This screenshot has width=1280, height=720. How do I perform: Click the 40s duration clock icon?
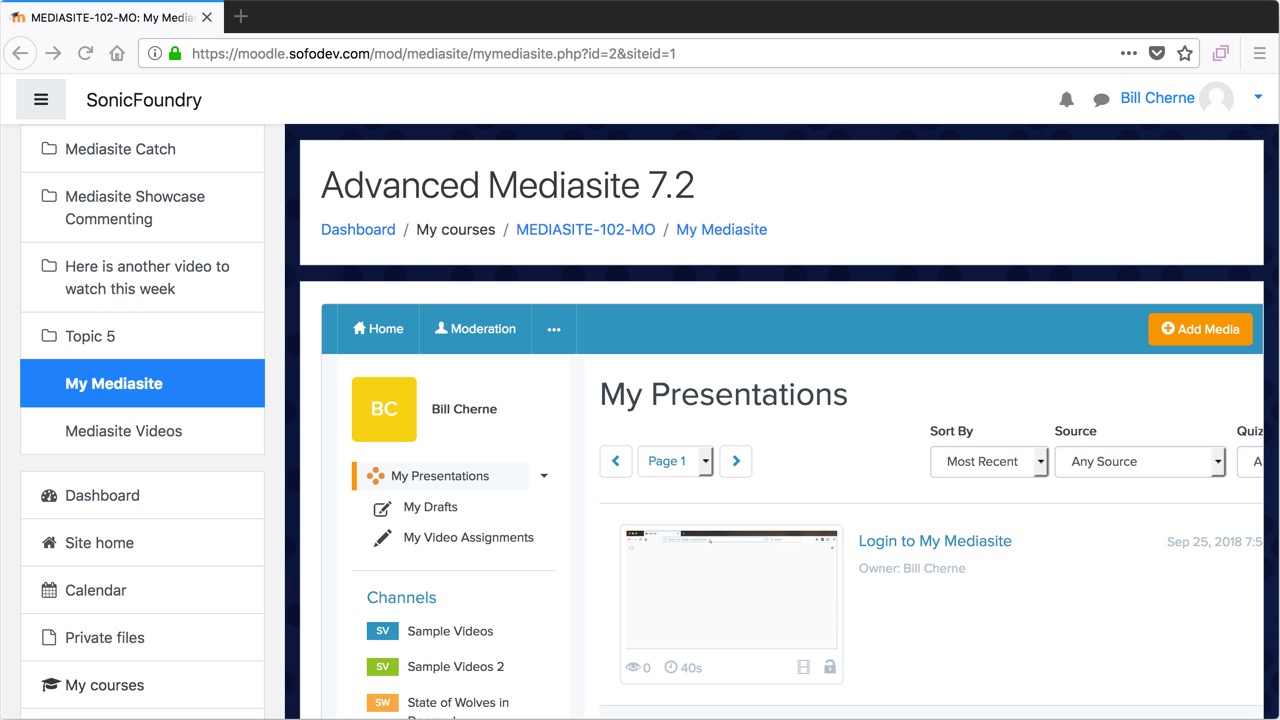[x=671, y=667]
